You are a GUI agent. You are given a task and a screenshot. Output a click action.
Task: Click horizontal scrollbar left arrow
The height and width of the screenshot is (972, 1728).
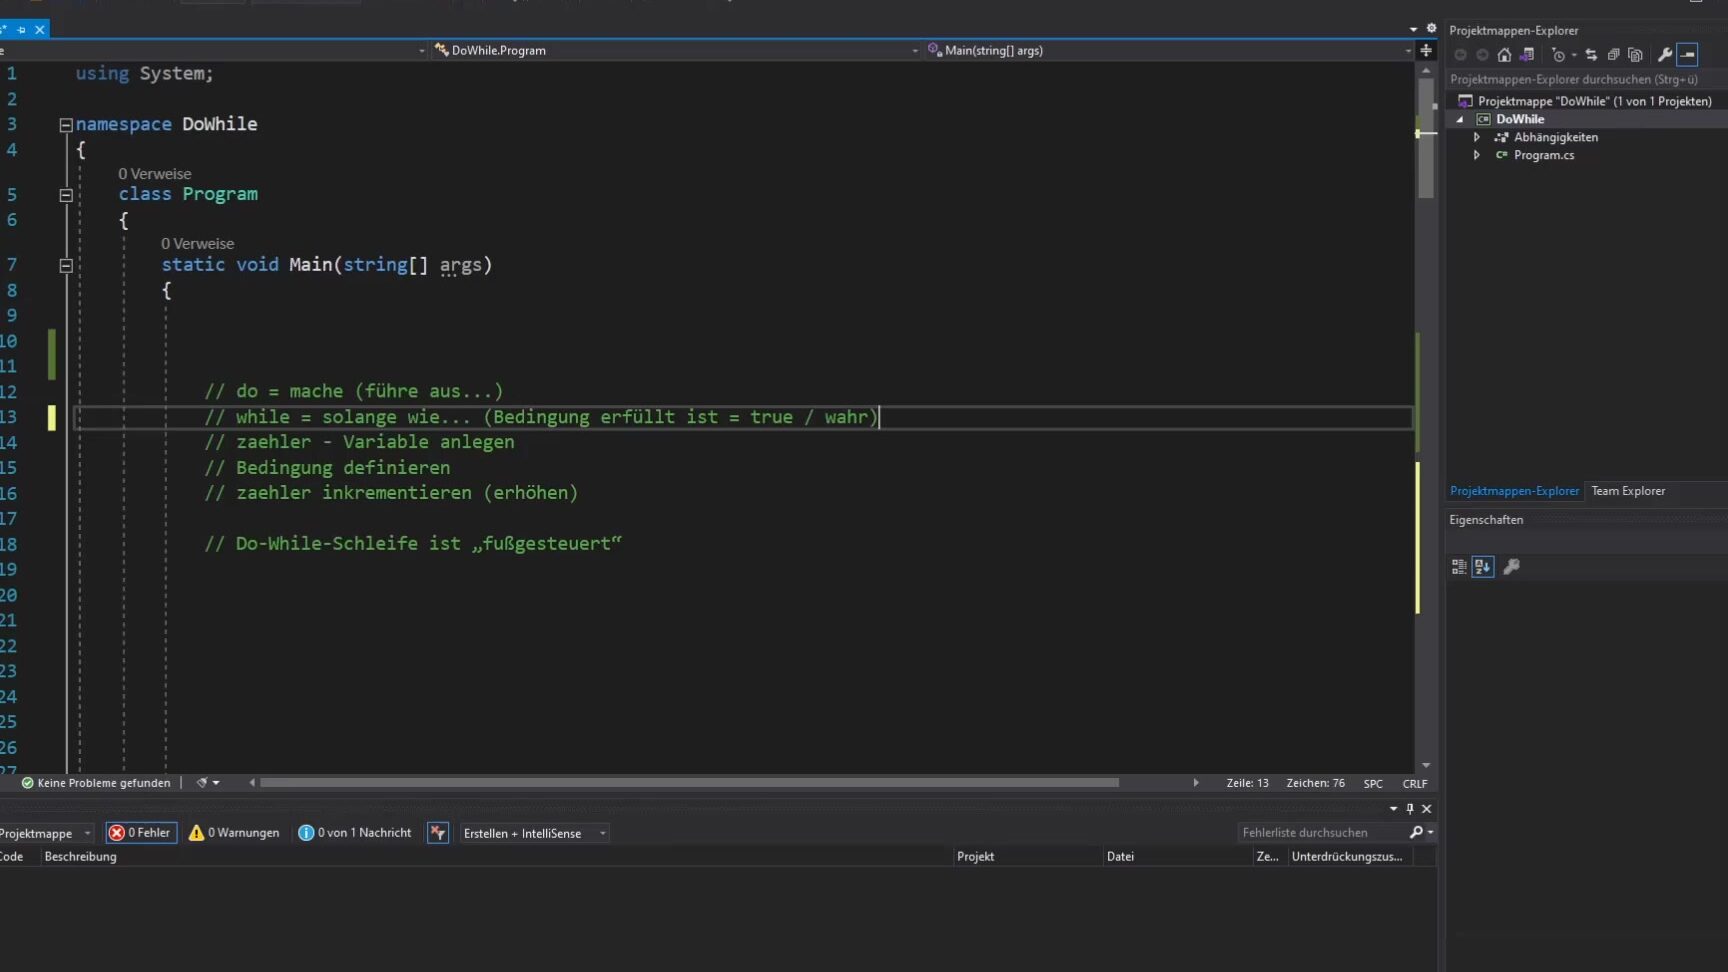point(252,783)
